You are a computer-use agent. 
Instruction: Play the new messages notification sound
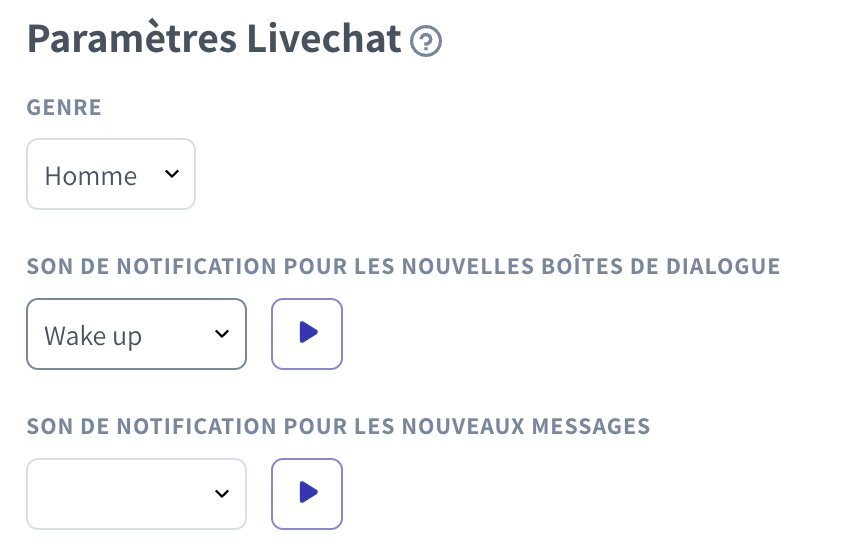point(307,494)
